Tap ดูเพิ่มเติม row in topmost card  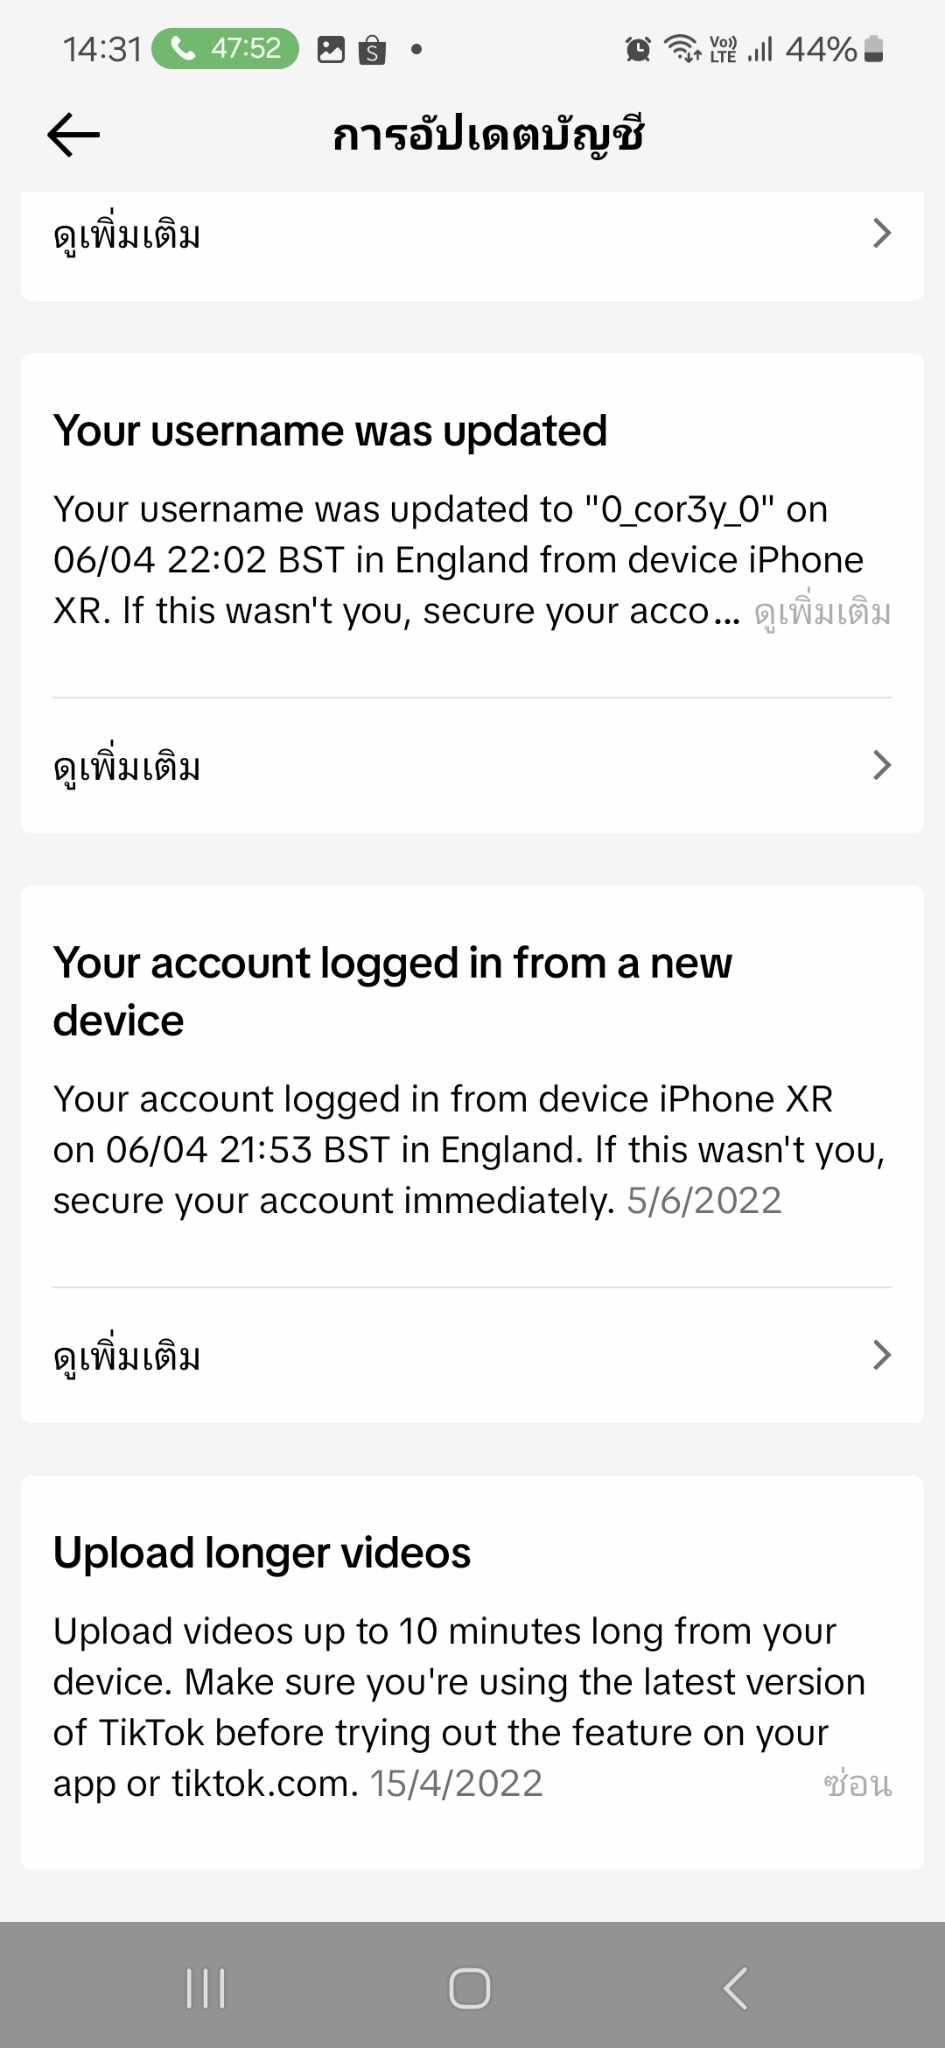[127, 235]
